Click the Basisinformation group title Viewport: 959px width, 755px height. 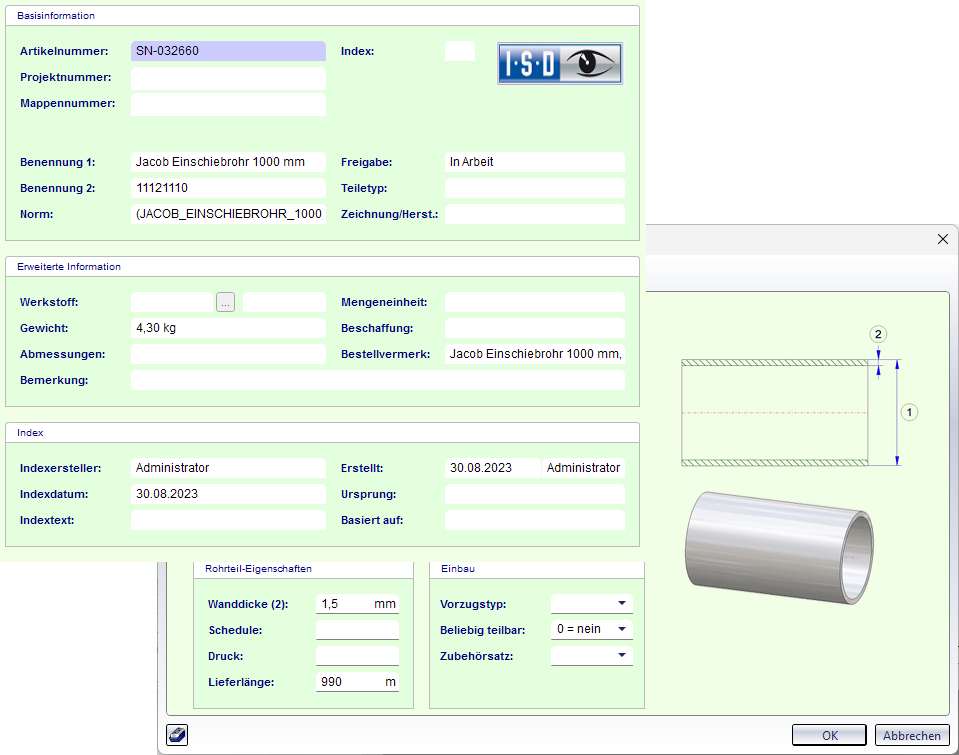coord(56,16)
